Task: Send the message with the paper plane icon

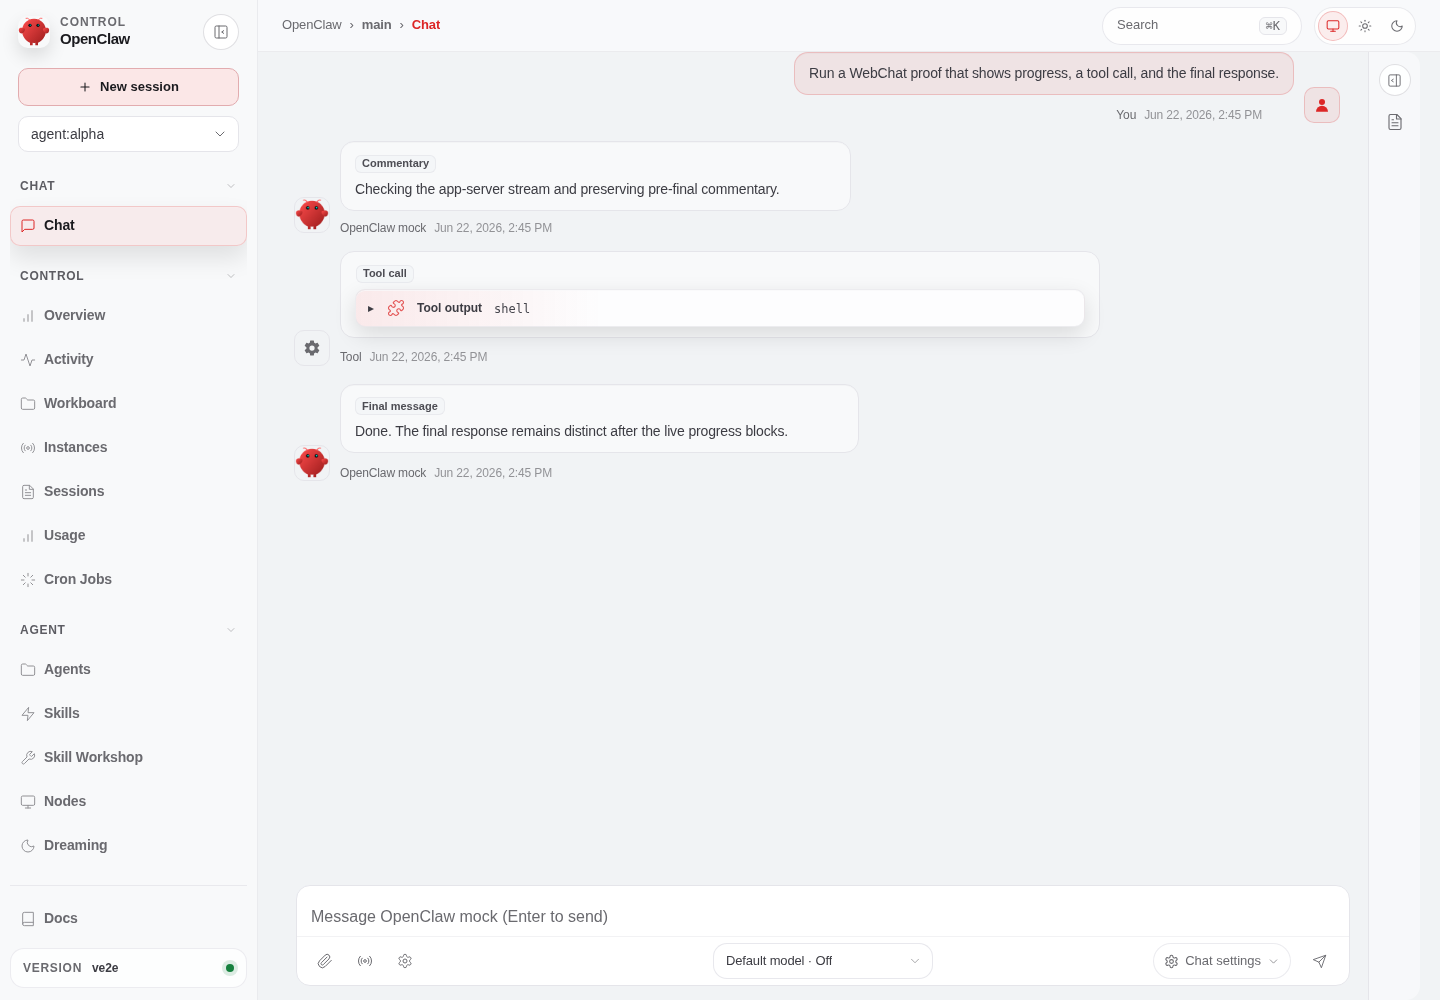Action: point(1320,961)
